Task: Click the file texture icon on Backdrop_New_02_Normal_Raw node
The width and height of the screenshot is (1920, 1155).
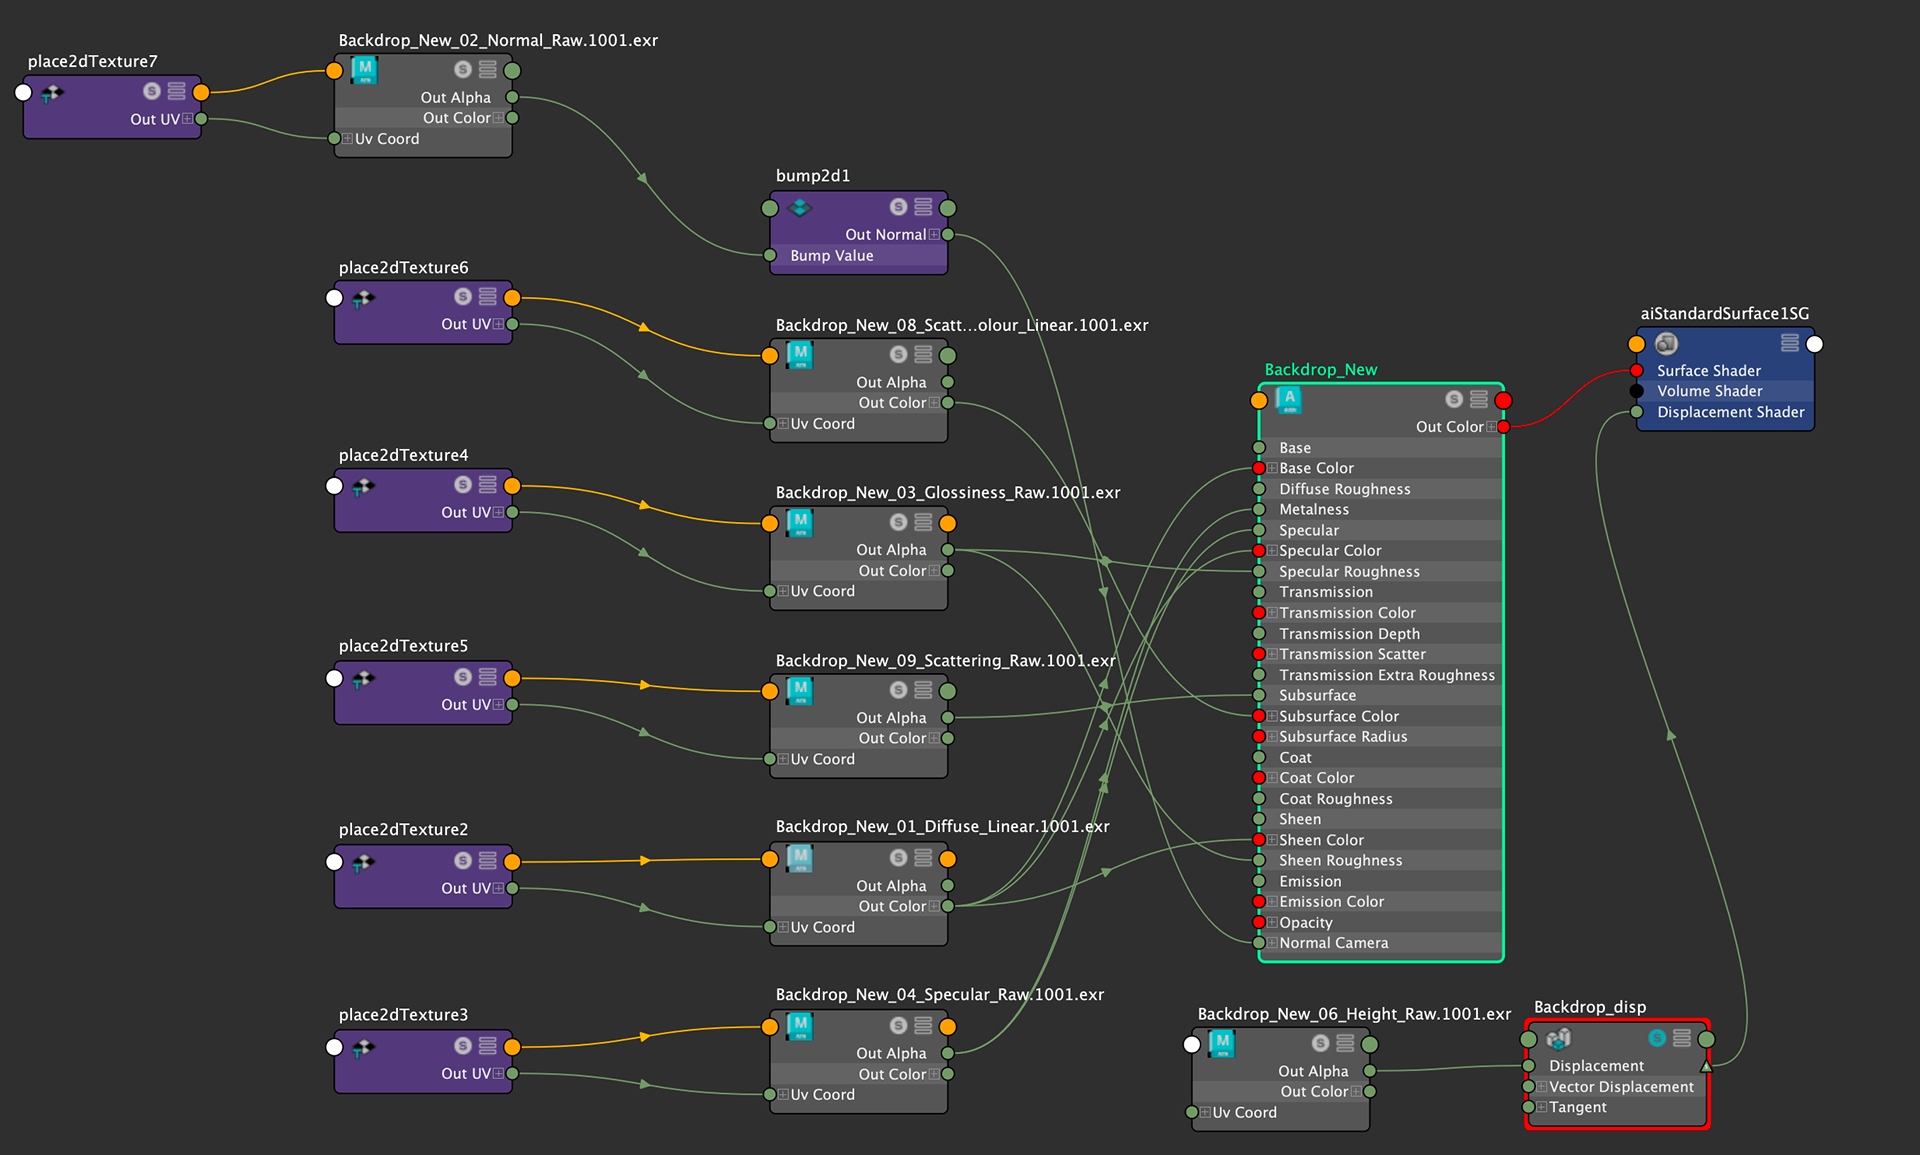Action: 364,70
